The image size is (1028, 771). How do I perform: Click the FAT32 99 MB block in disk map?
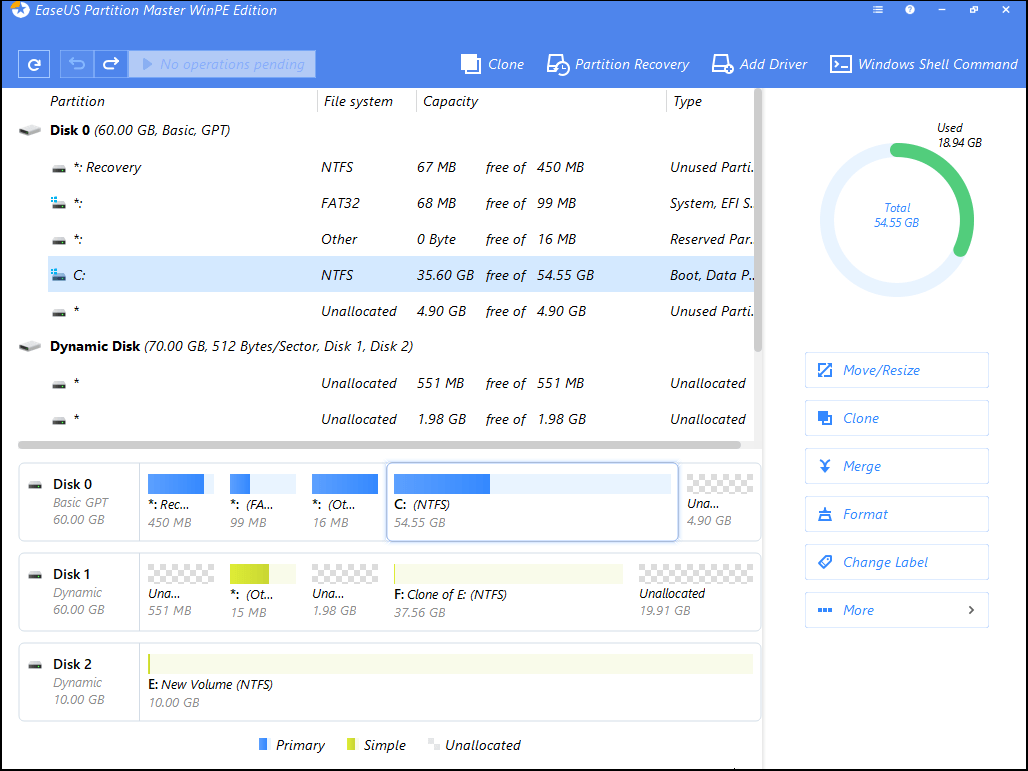click(262, 502)
